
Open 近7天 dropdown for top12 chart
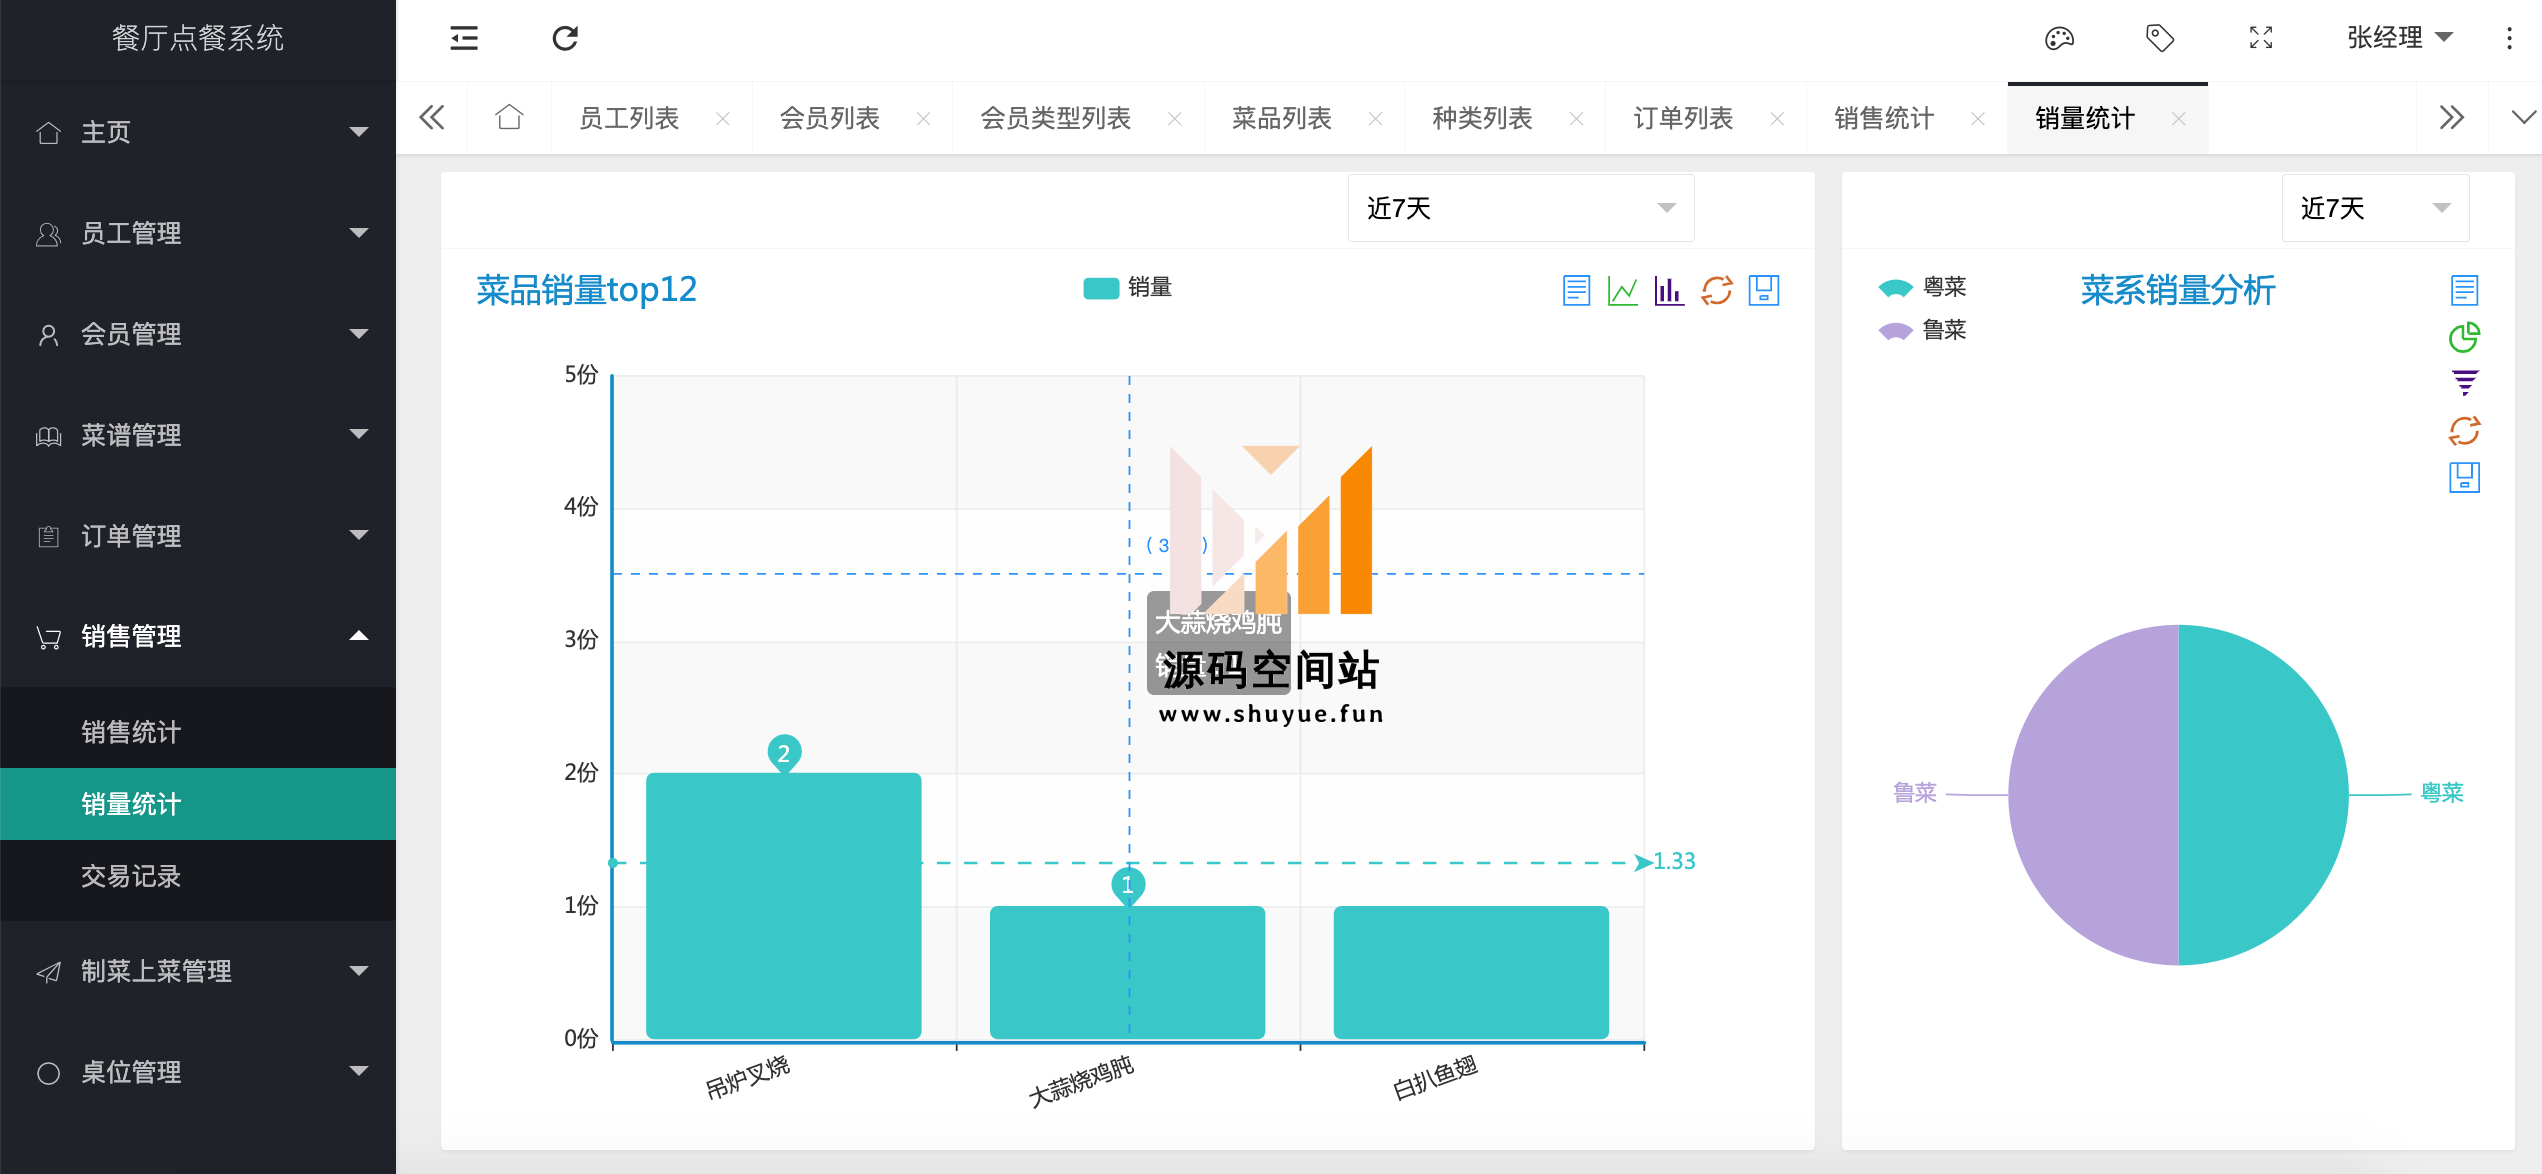click(1520, 208)
